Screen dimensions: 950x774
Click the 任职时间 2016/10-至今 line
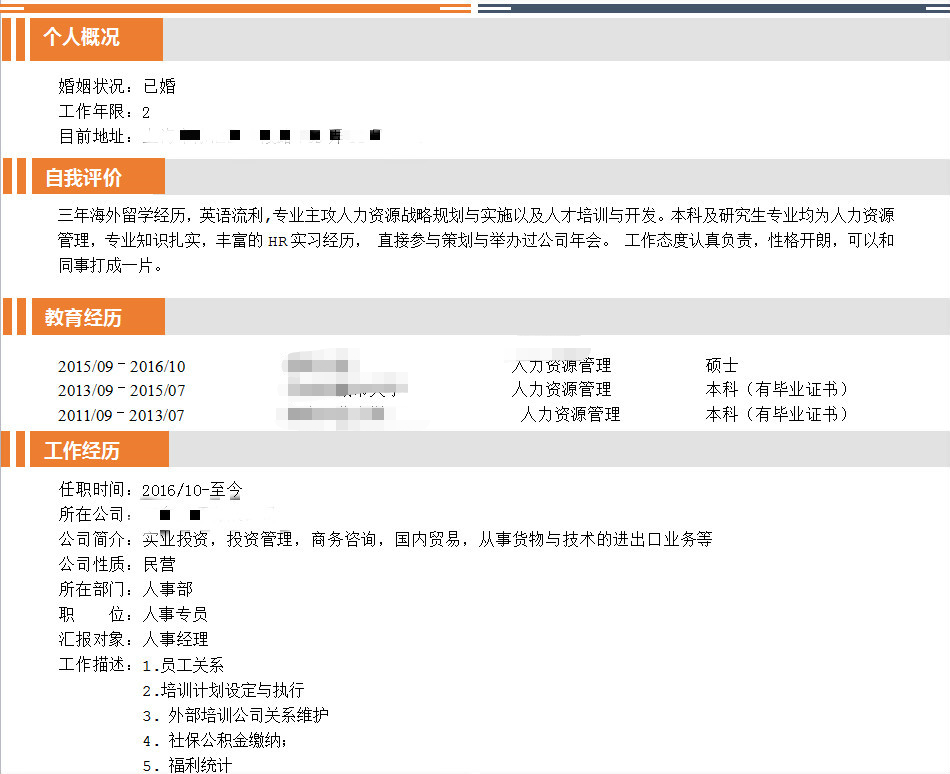click(150, 490)
